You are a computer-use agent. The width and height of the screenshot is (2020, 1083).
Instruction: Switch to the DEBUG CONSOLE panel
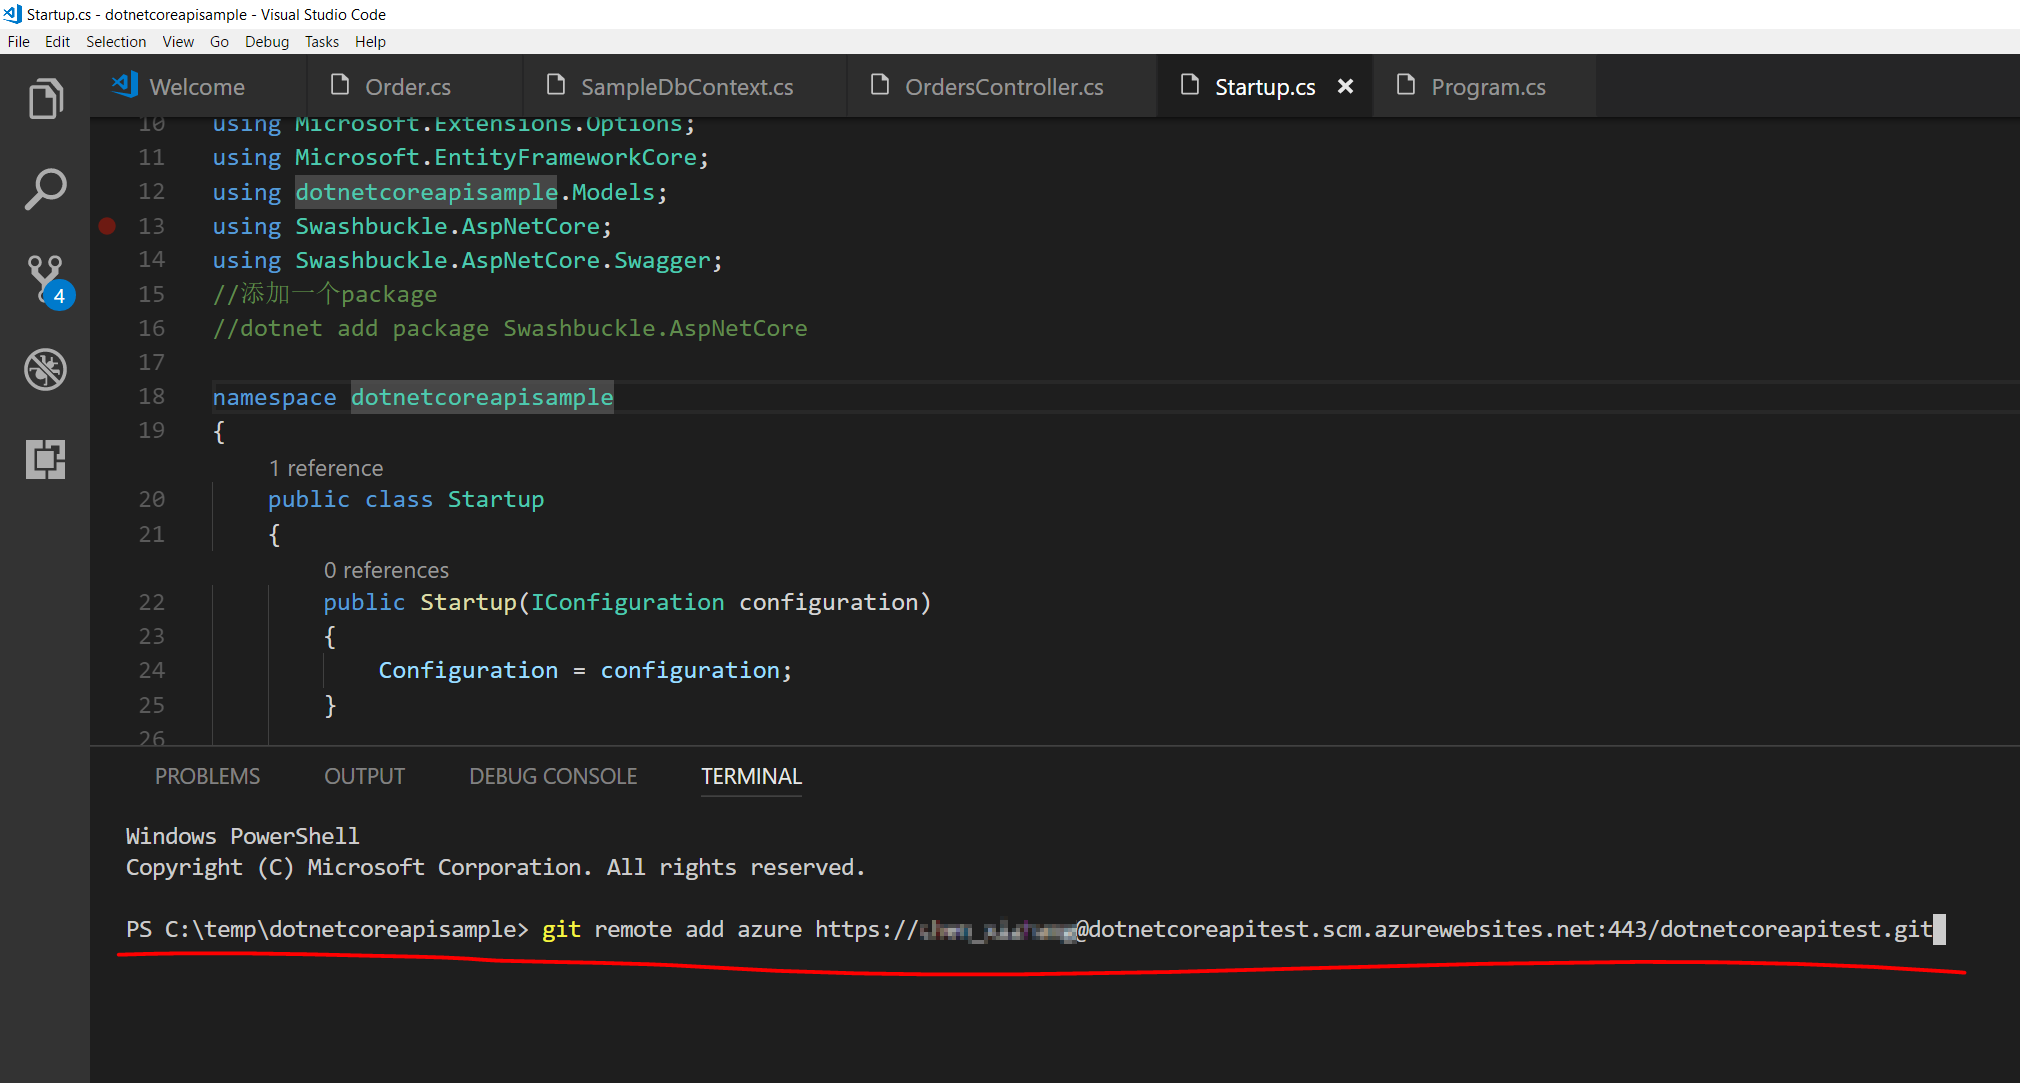(x=553, y=777)
